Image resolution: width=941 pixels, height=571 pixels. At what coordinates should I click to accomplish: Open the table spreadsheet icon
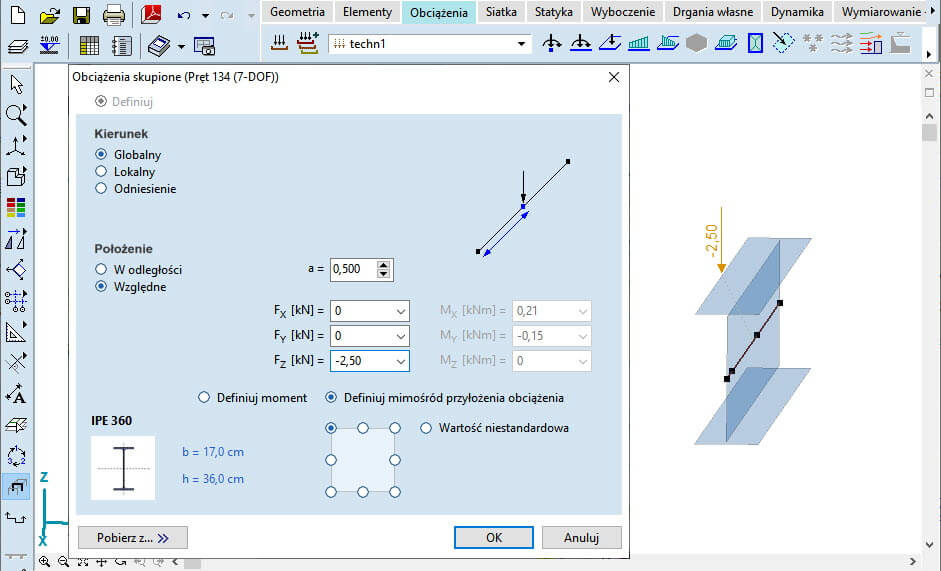point(89,46)
